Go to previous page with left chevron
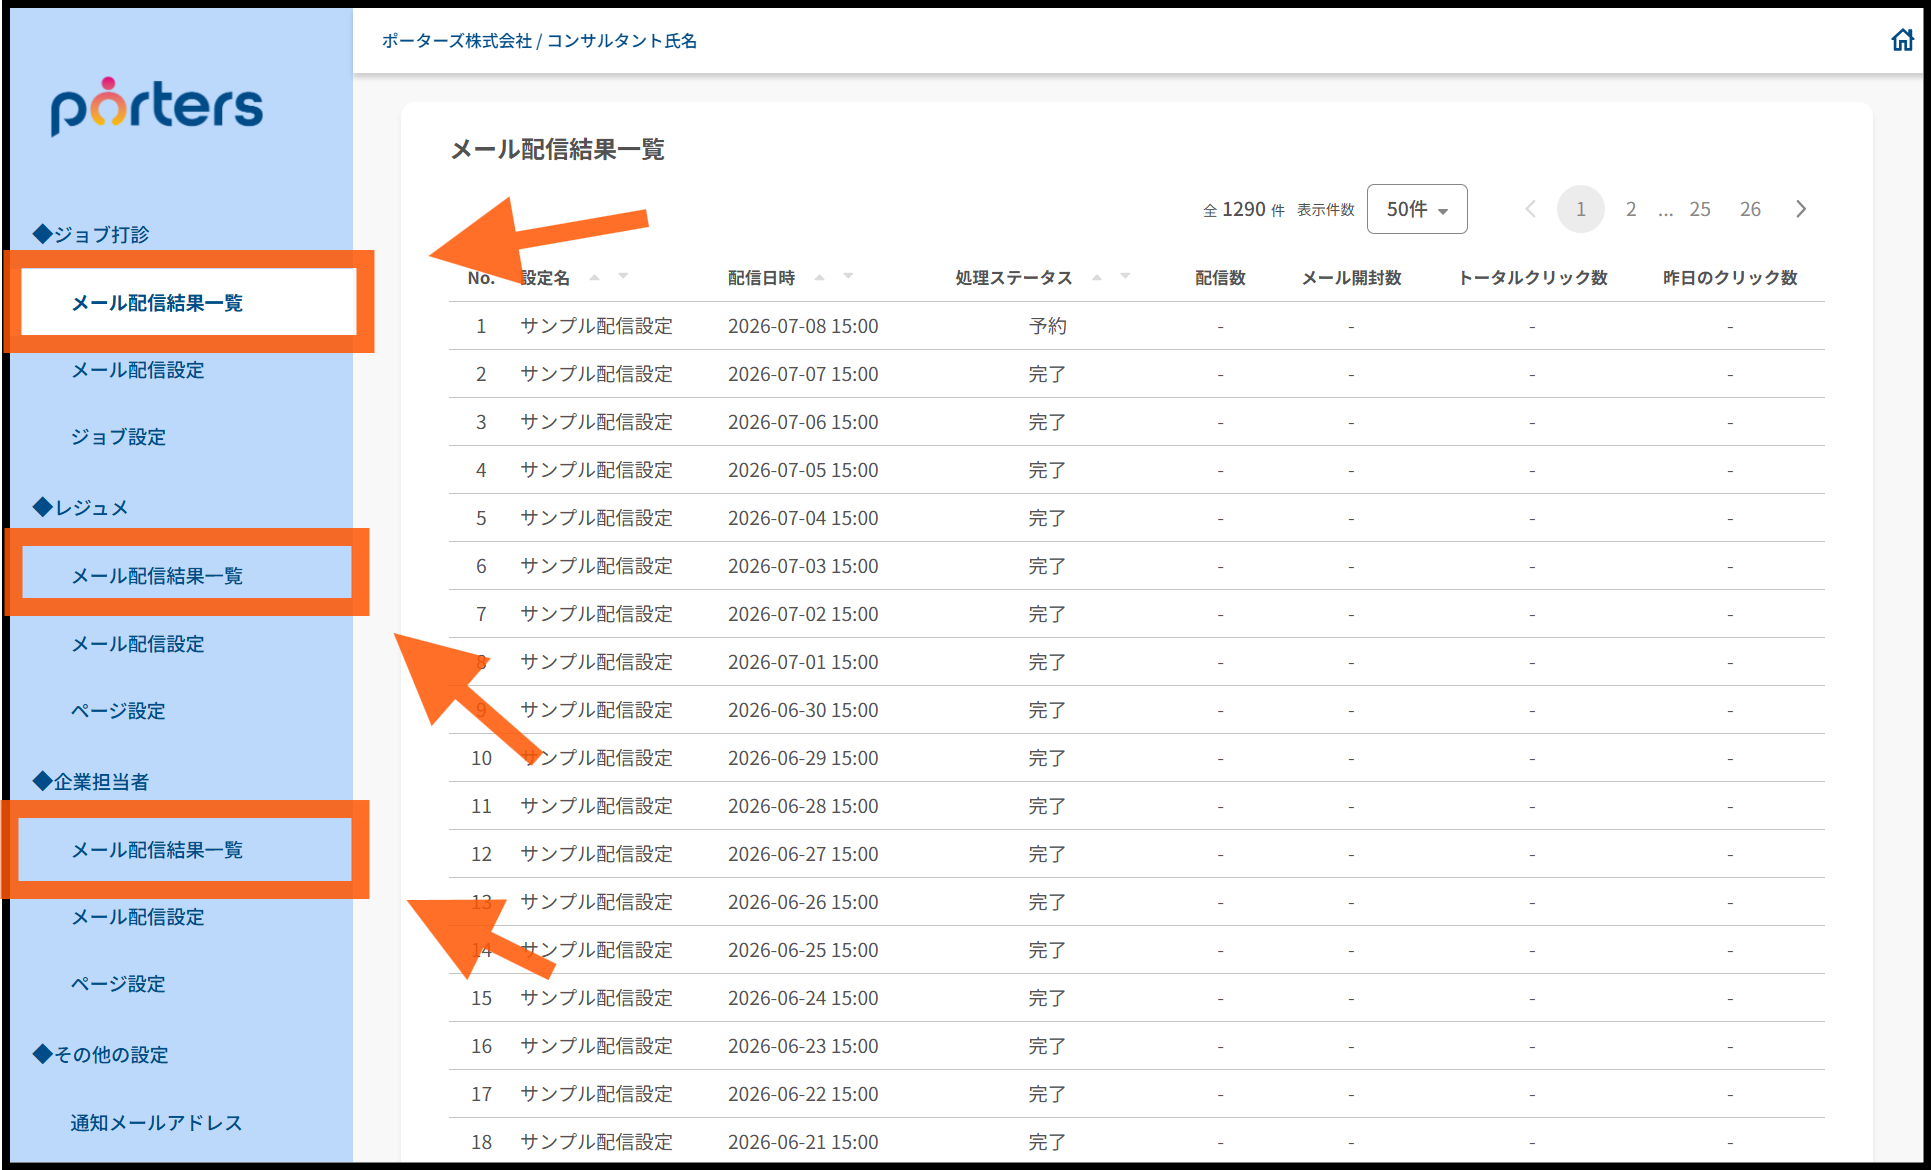Viewport: 1931px width, 1170px height. click(x=1530, y=209)
